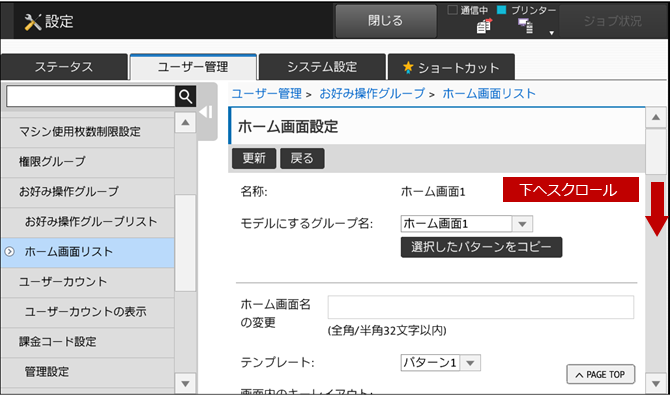Click the 通信中 communication status icon
The height and width of the screenshot is (396, 670).
click(x=485, y=26)
